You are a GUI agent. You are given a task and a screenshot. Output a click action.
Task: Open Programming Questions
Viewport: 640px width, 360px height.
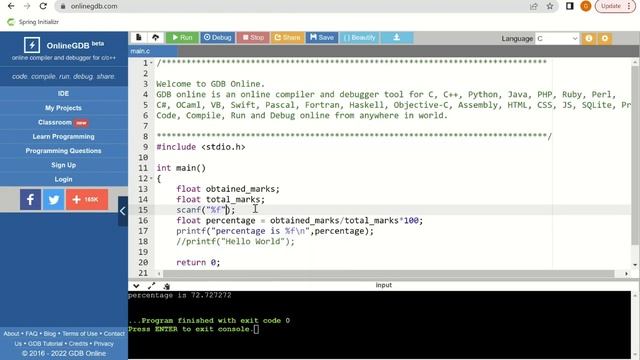click(x=63, y=151)
